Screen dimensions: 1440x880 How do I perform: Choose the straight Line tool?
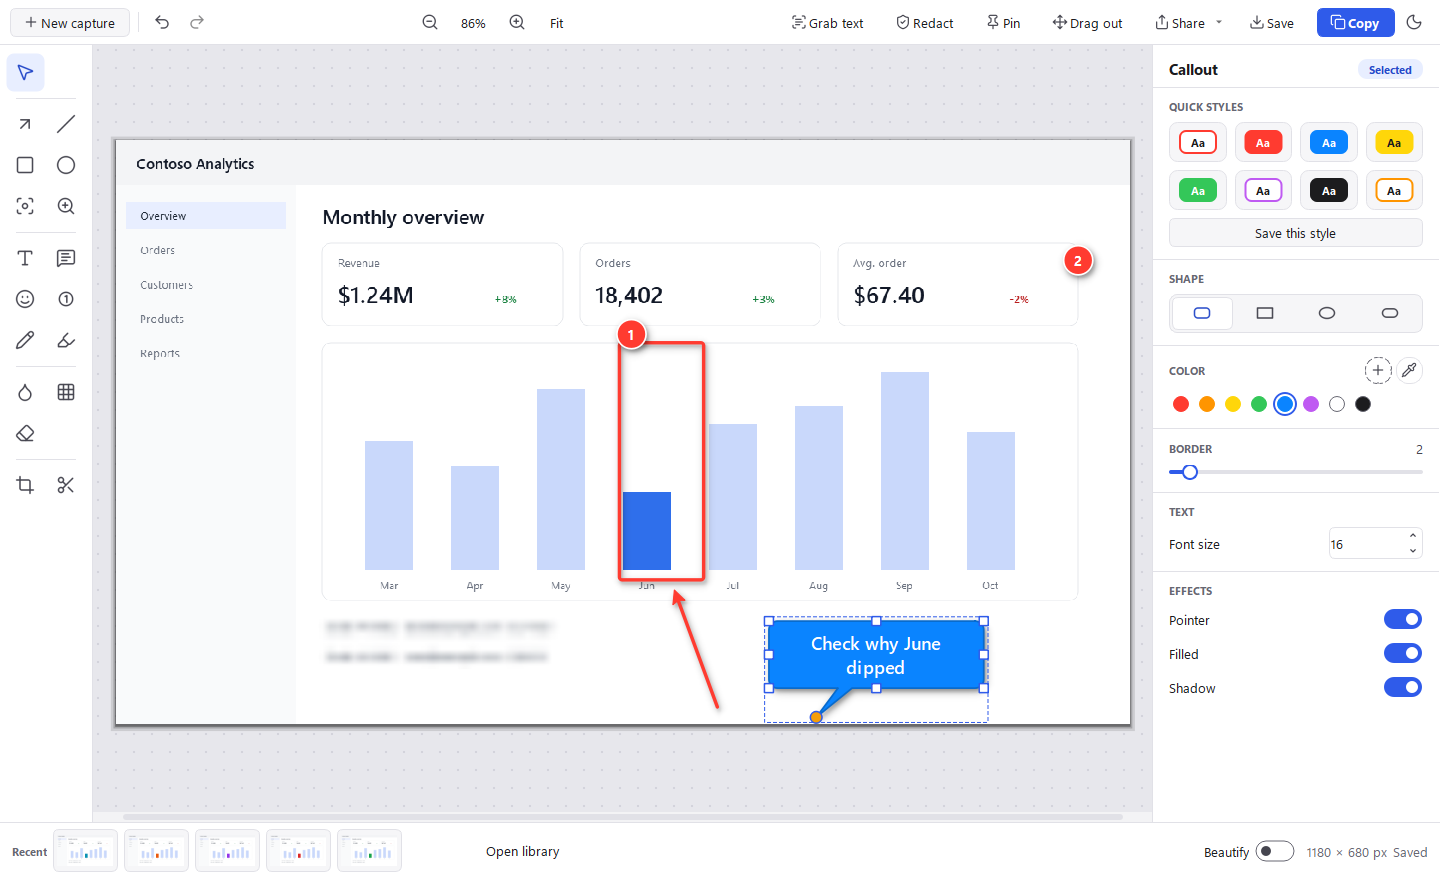[66, 124]
